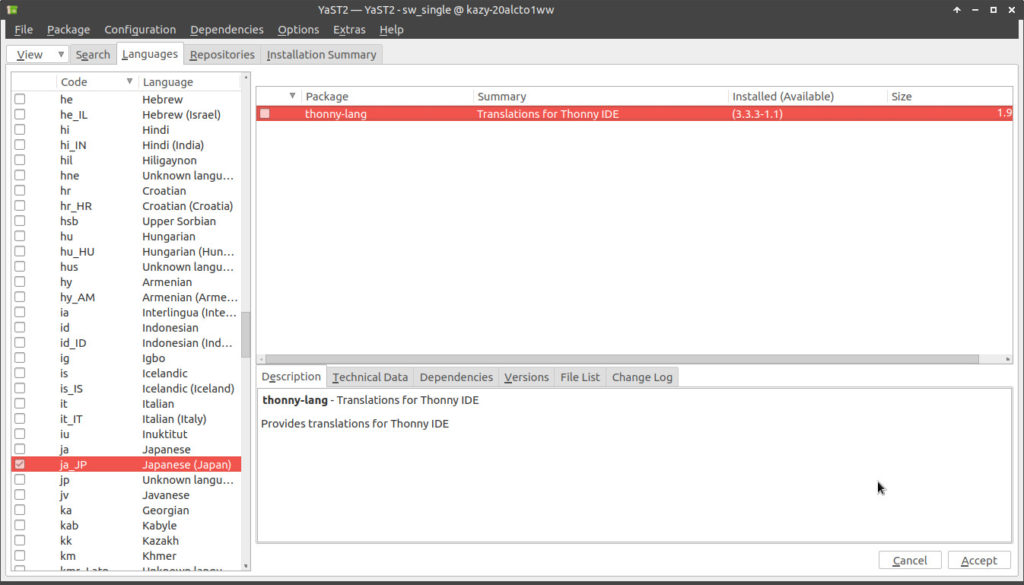This screenshot has height=585, width=1024.
Task: Click the scroll-up arrow of the language list
Action: tap(246, 78)
